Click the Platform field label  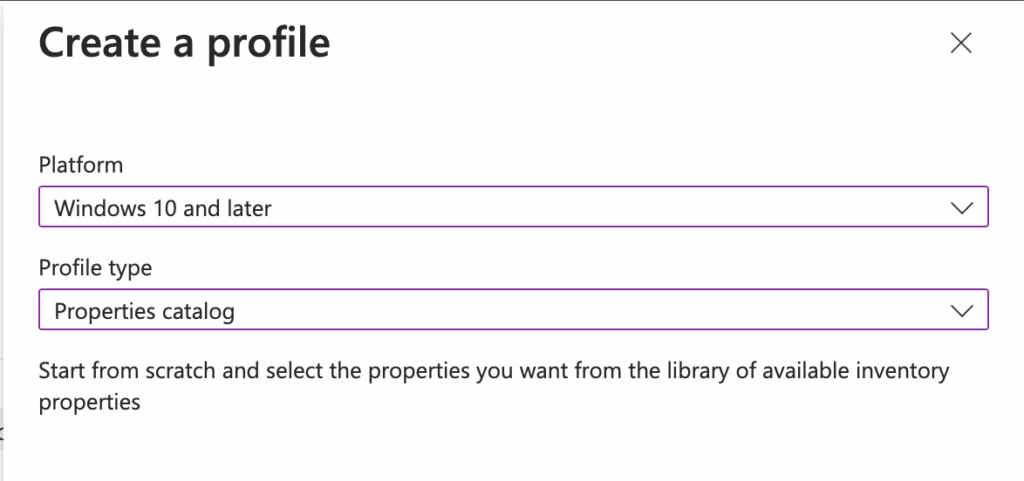click(81, 164)
